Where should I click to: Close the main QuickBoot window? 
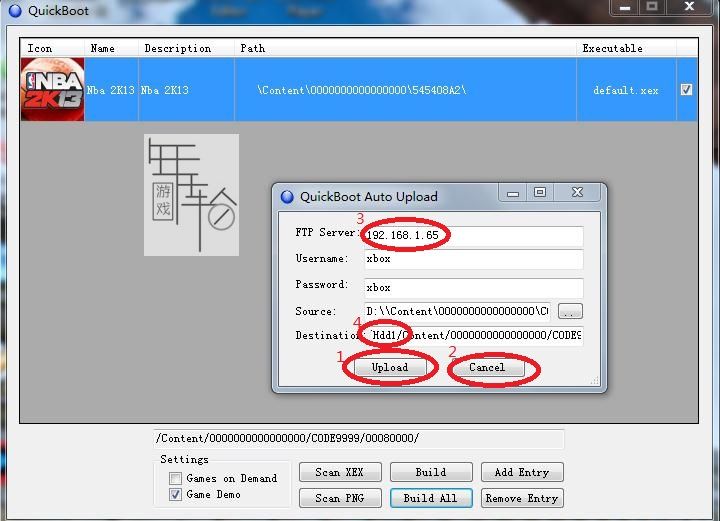click(x=689, y=7)
